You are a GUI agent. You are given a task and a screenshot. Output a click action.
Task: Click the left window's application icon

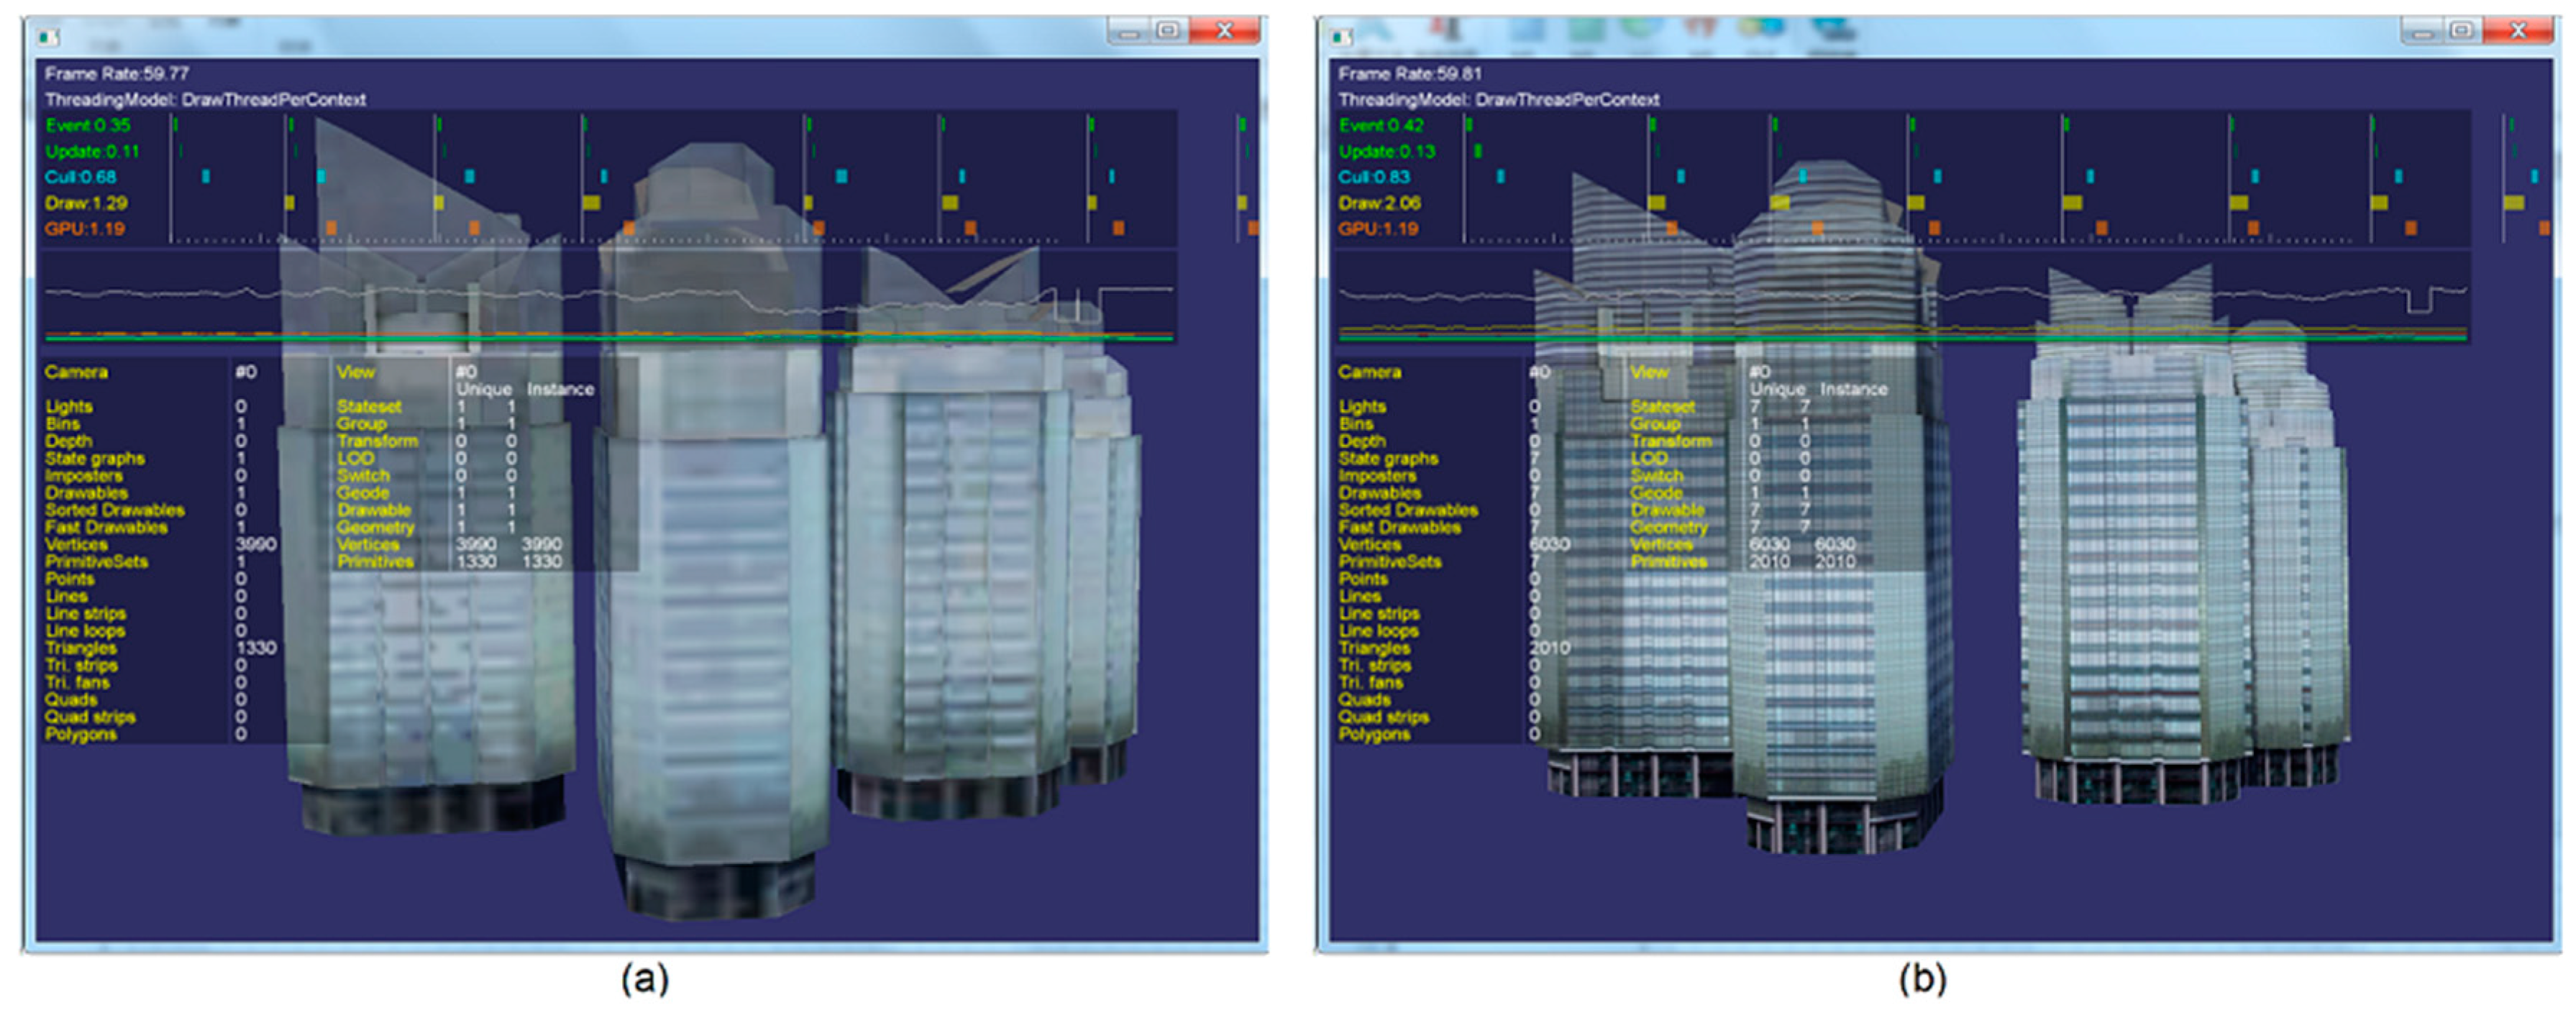coord(48,37)
